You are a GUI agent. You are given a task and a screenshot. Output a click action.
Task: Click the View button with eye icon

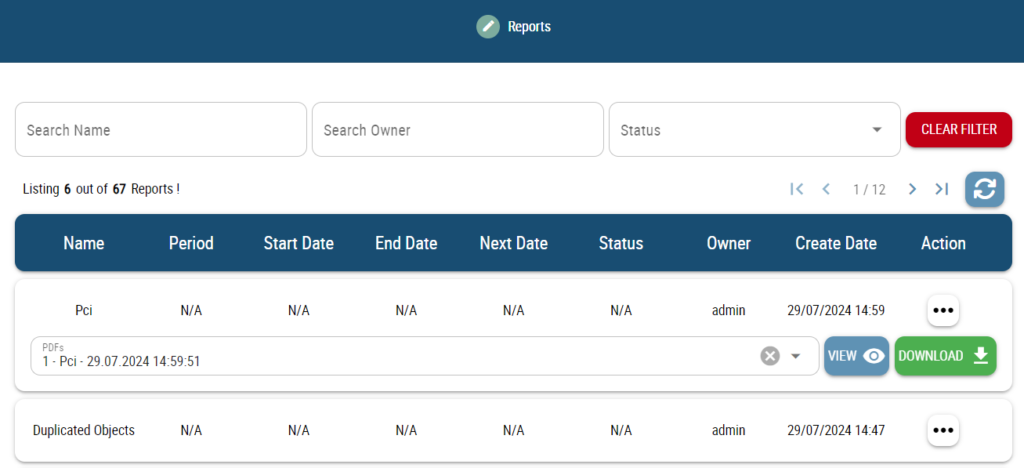(x=856, y=356)
